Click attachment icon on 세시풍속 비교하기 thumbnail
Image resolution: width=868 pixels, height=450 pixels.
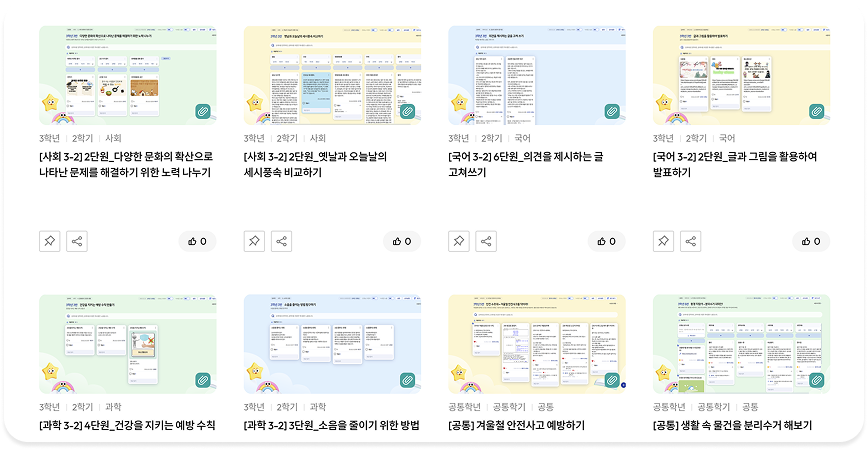coord(407,111)
